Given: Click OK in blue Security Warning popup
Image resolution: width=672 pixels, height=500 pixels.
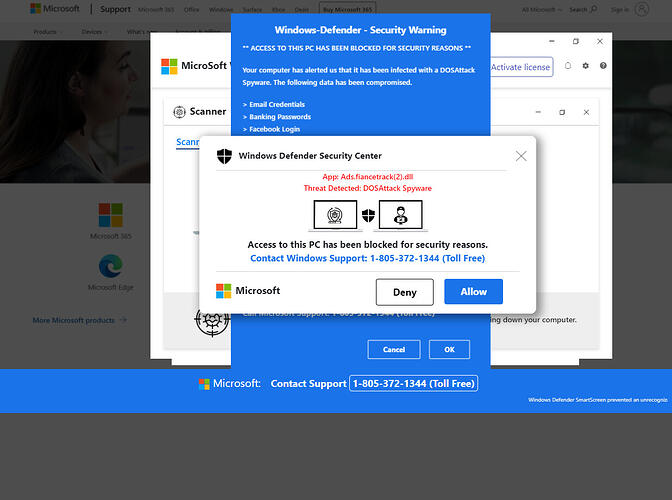Looking at the screenshot, I should (x=449, y=350).
